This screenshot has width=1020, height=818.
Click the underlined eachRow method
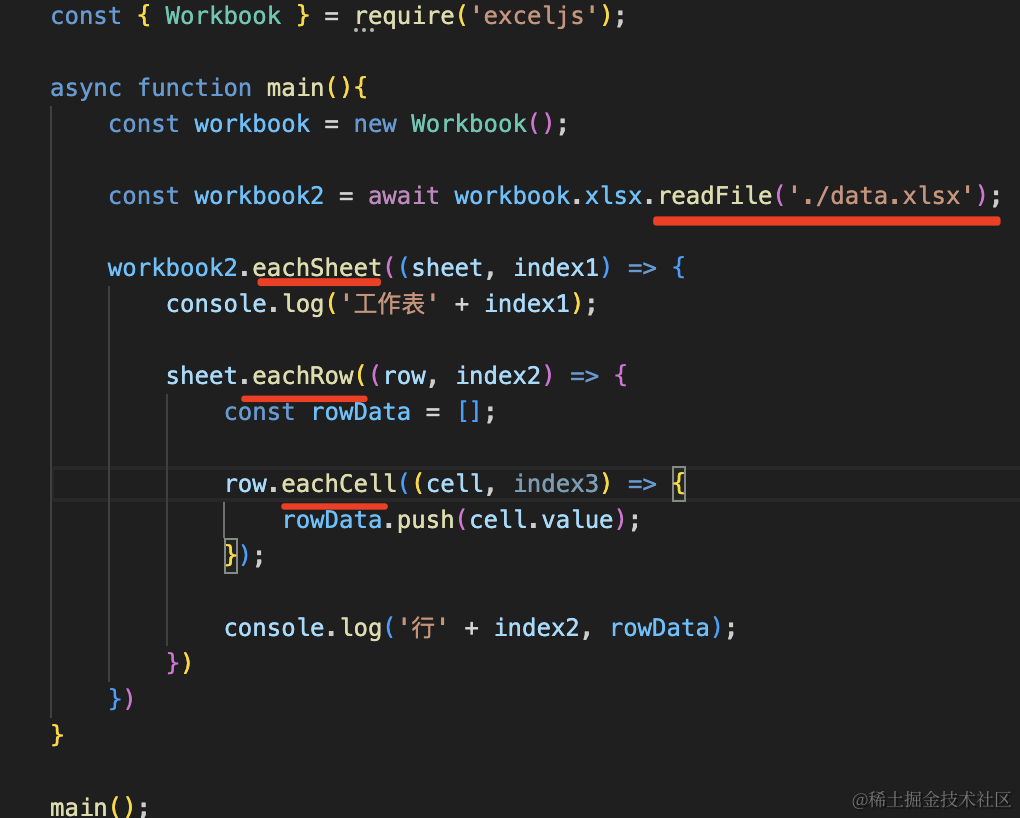click(303, 376)
